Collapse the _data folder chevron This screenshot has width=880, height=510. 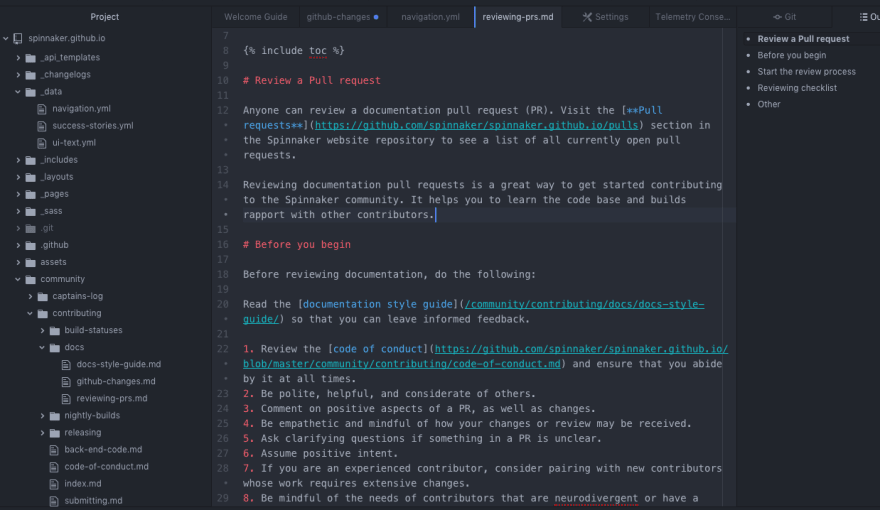coord(18,91)
